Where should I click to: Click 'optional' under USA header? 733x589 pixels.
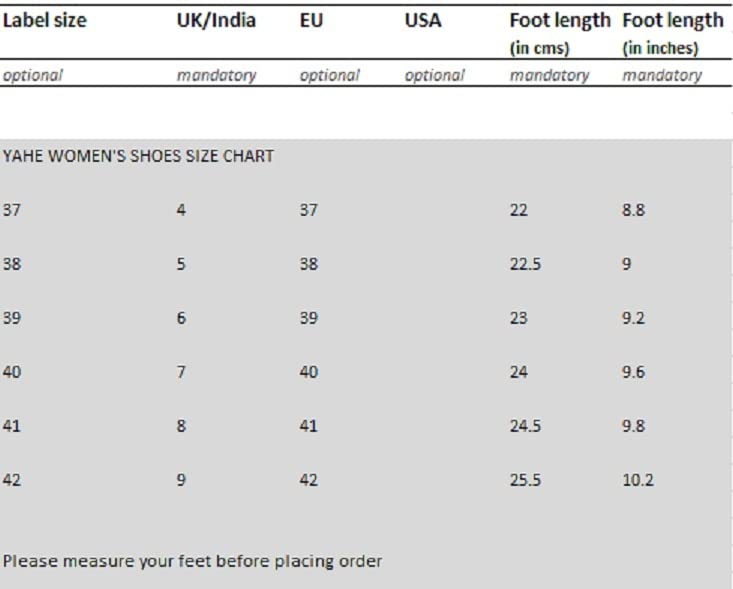(434, 75)
